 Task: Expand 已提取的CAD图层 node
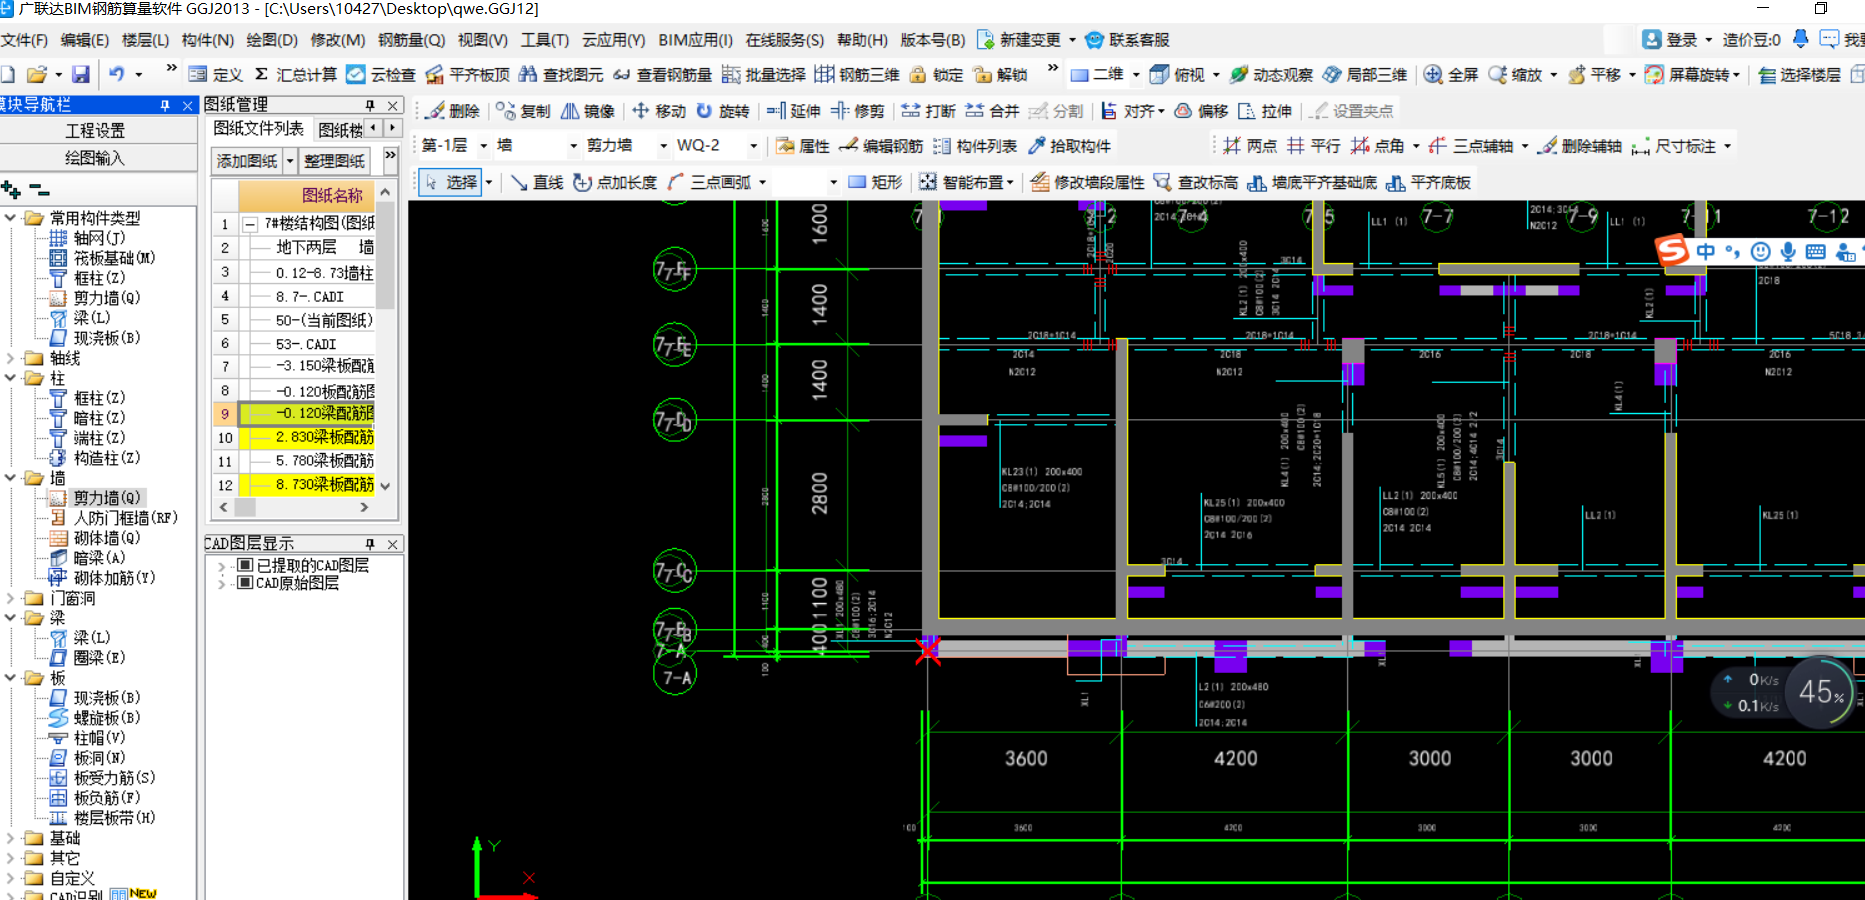[x=221, y=566]
